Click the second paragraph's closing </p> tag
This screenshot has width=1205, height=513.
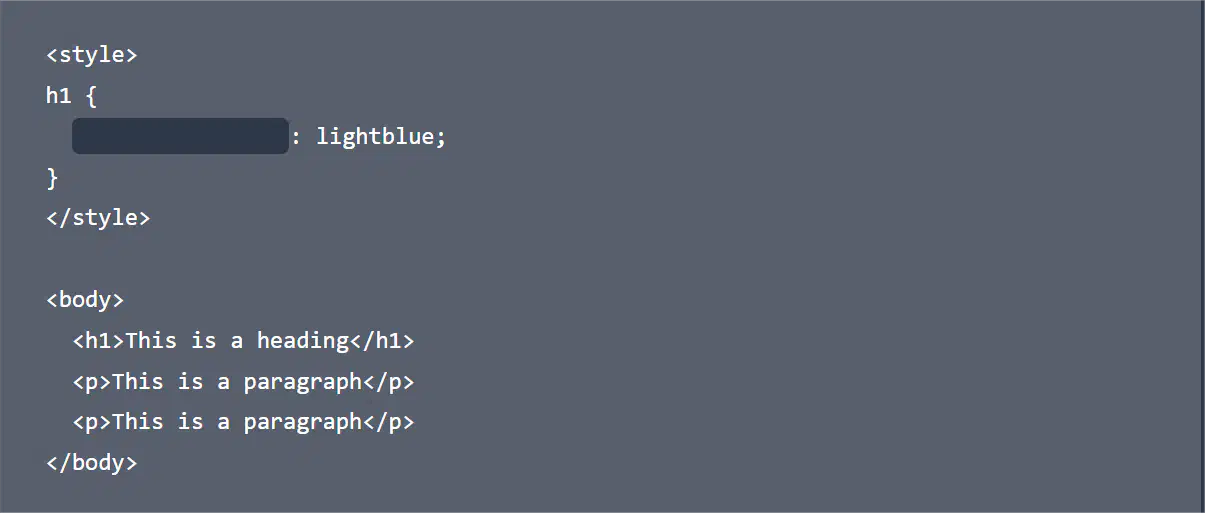coord(388,423)
